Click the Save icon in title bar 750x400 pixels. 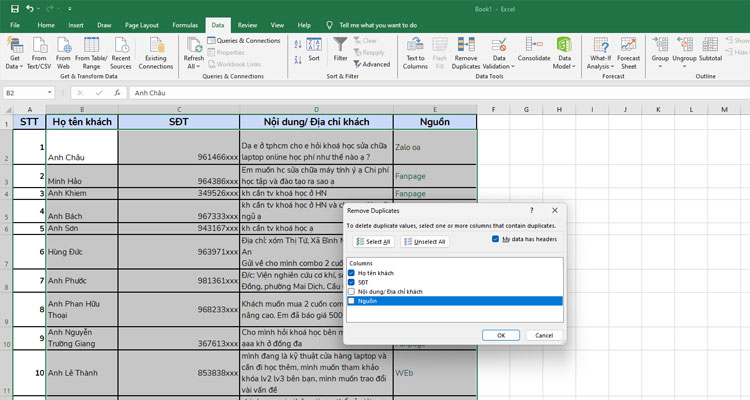coord(15,9)
